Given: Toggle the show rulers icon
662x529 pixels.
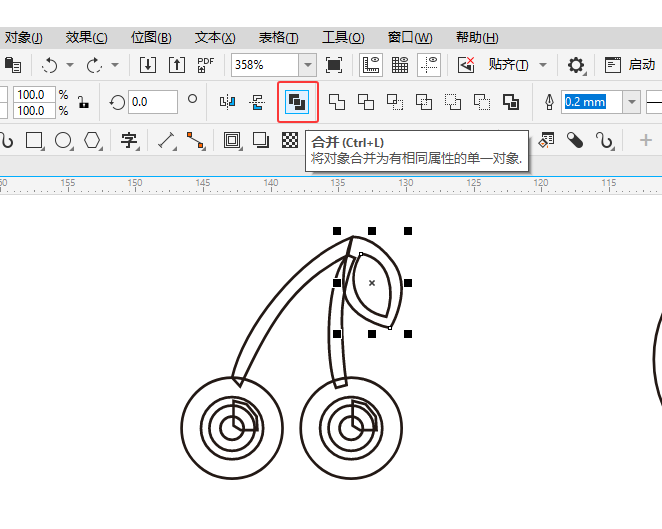Looking at the screenshot, I should click(371, 65).
